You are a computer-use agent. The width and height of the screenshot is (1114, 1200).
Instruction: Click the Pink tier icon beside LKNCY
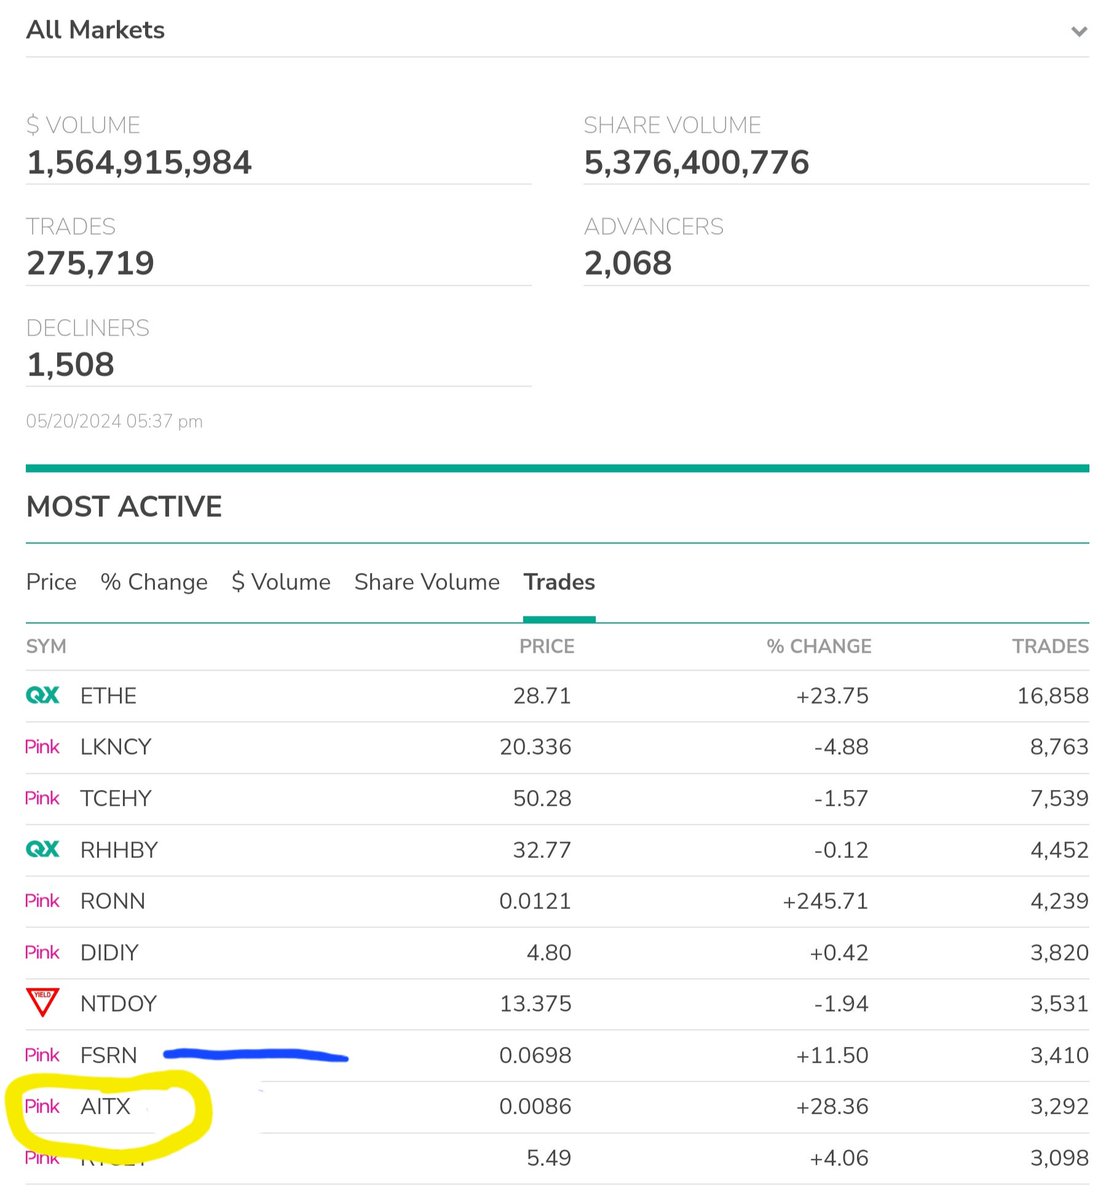[x=43, y=747]
